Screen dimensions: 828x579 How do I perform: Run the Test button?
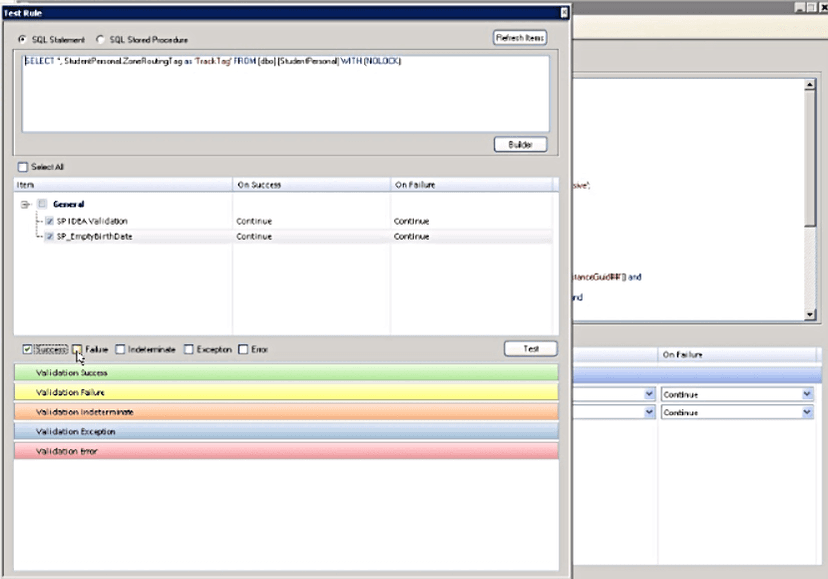click(x=530, y=347)
